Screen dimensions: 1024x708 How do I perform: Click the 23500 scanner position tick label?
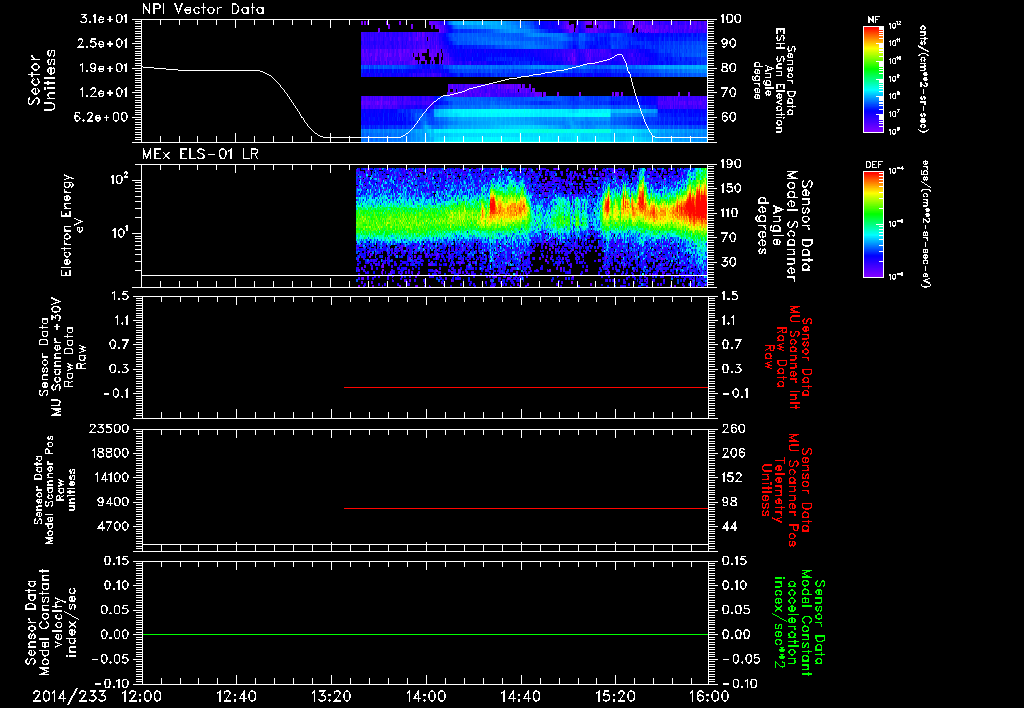110,428
